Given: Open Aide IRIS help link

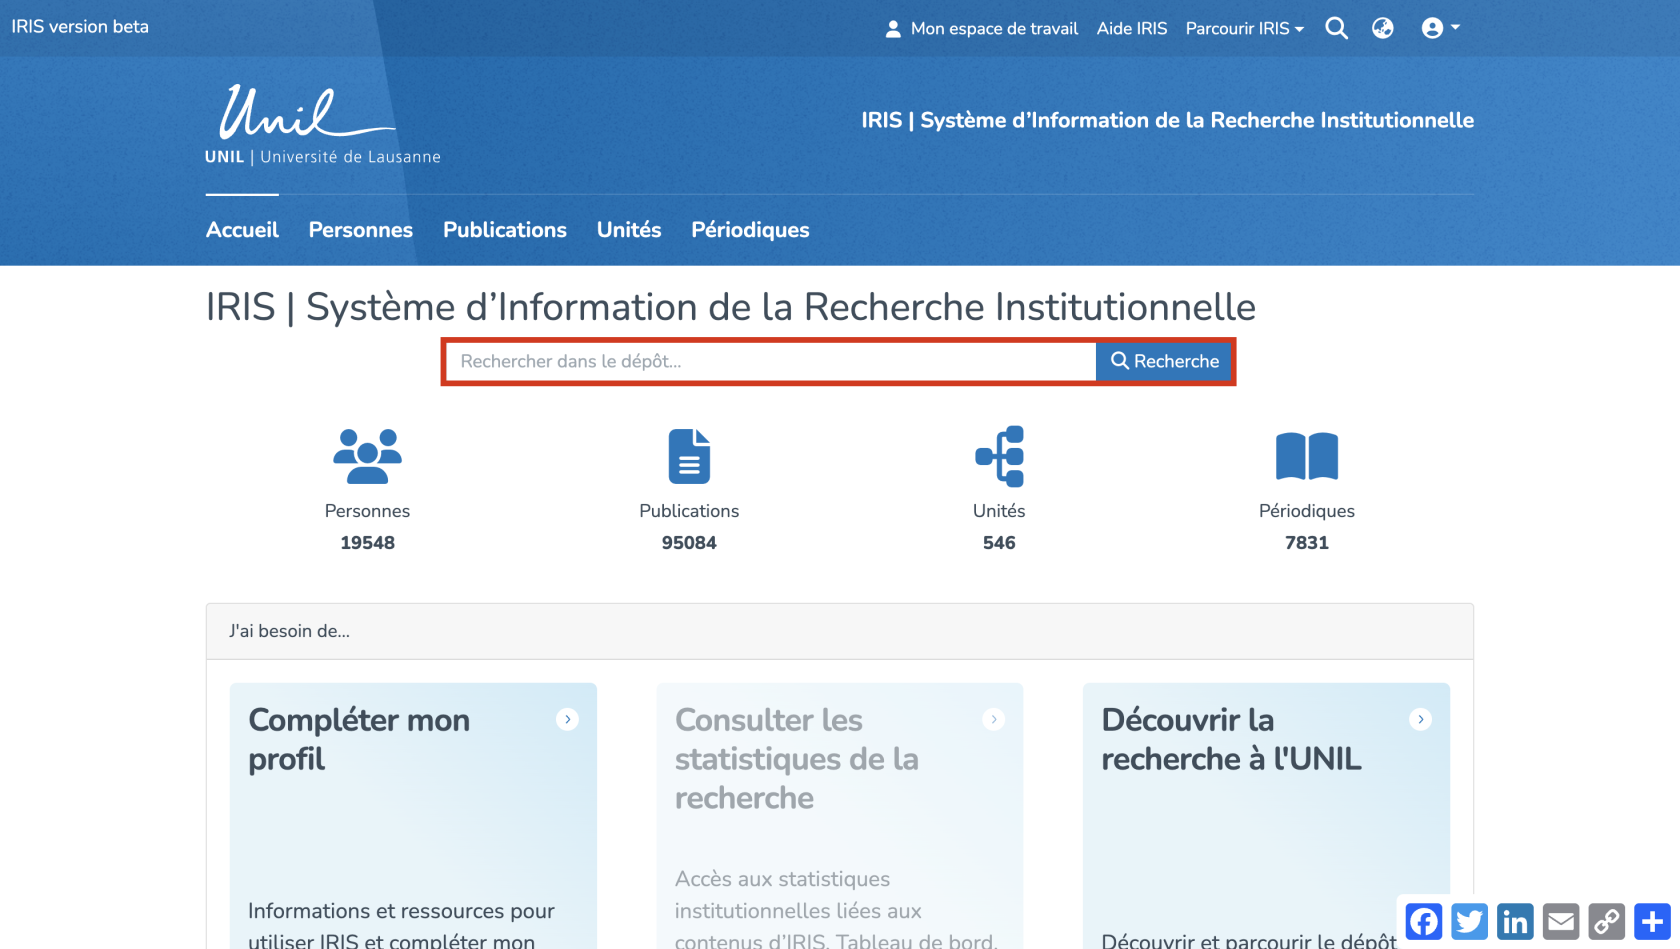Looking at the screenshot, I should pos(1131,28).
